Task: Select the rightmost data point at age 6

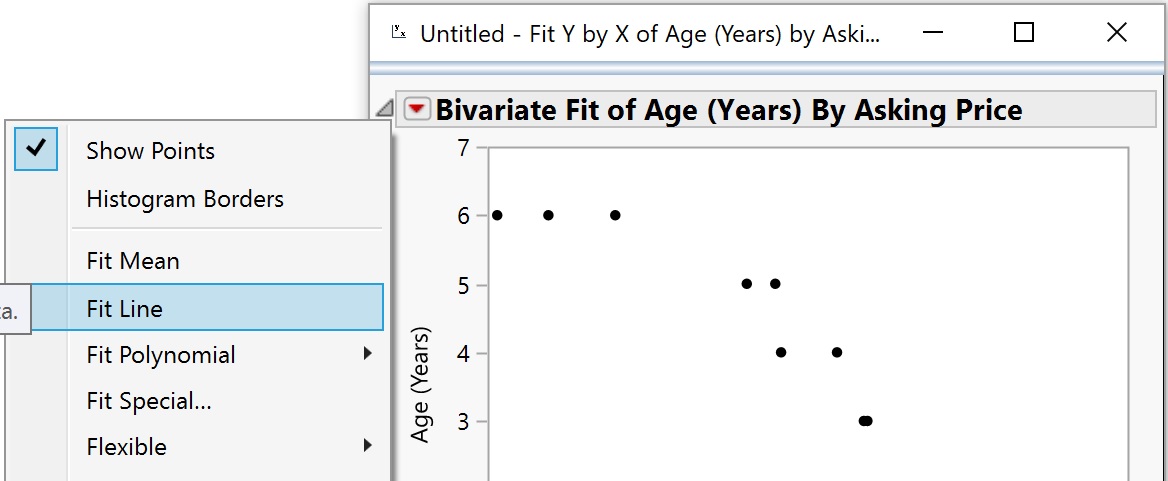Action: [615, 215]
